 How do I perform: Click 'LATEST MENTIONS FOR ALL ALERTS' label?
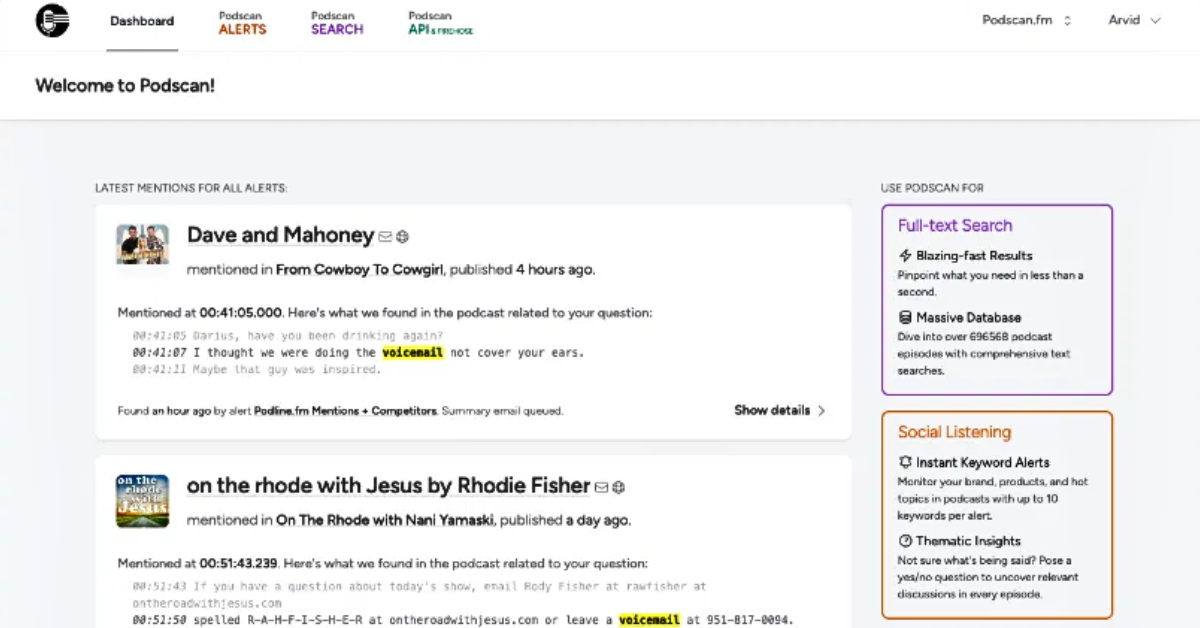[191, 188]
